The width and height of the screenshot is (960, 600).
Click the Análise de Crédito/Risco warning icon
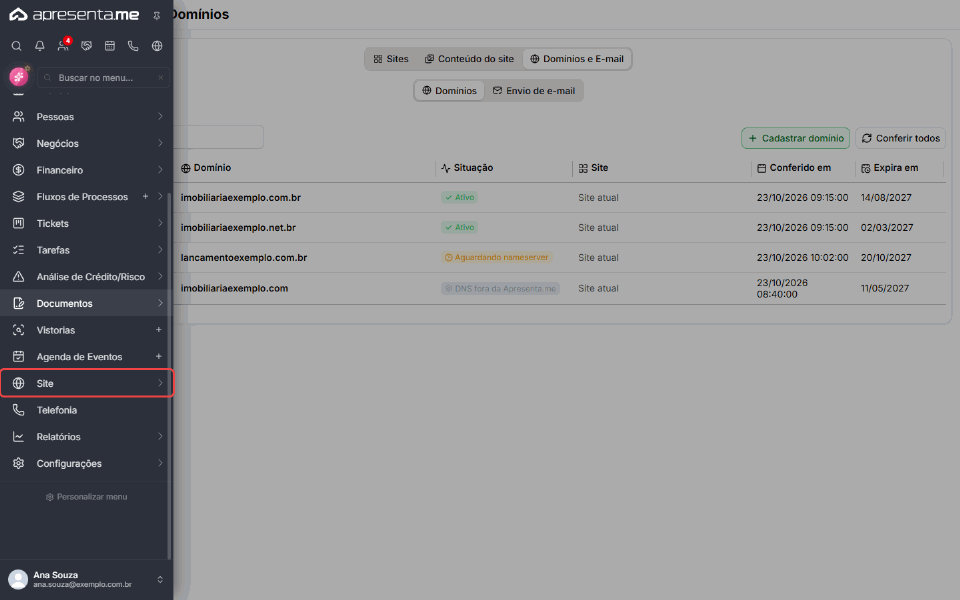click(18, 277)
